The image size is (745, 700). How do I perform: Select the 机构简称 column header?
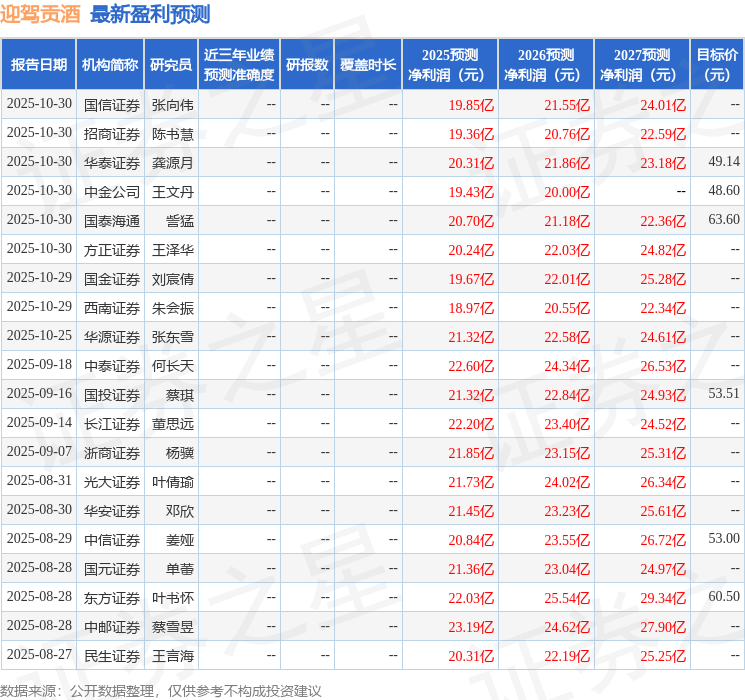110,65
